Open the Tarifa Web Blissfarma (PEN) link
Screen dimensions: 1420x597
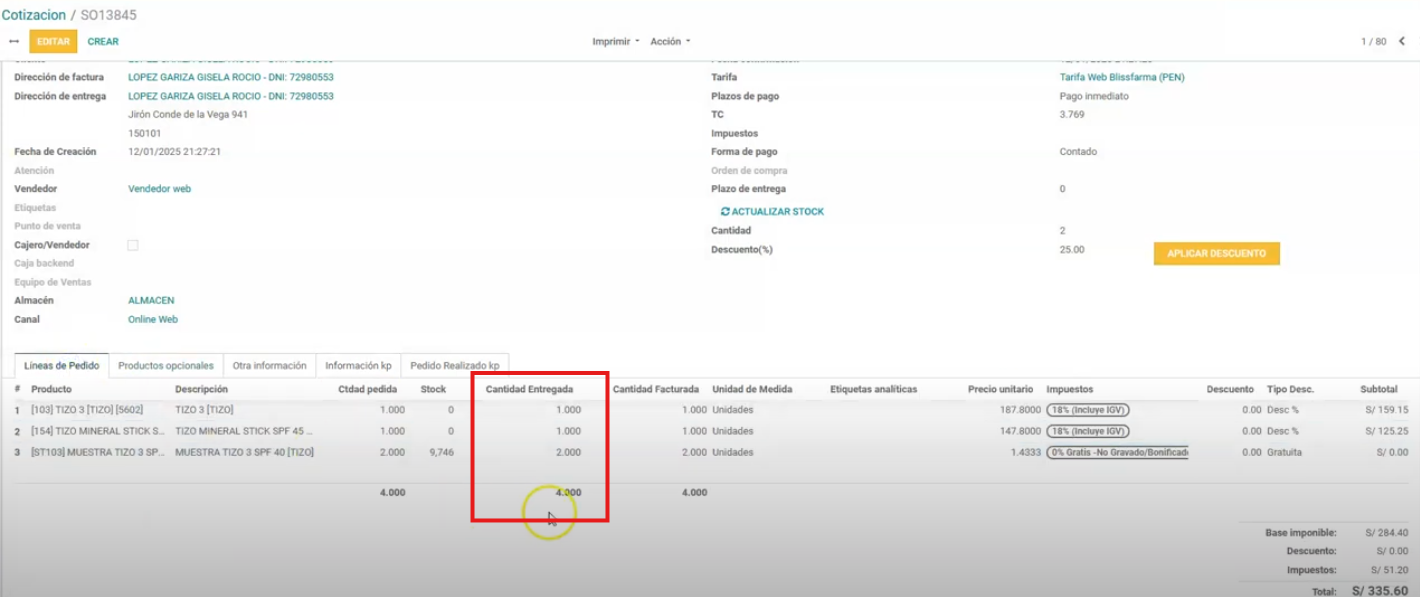(x=1121, y=77)
